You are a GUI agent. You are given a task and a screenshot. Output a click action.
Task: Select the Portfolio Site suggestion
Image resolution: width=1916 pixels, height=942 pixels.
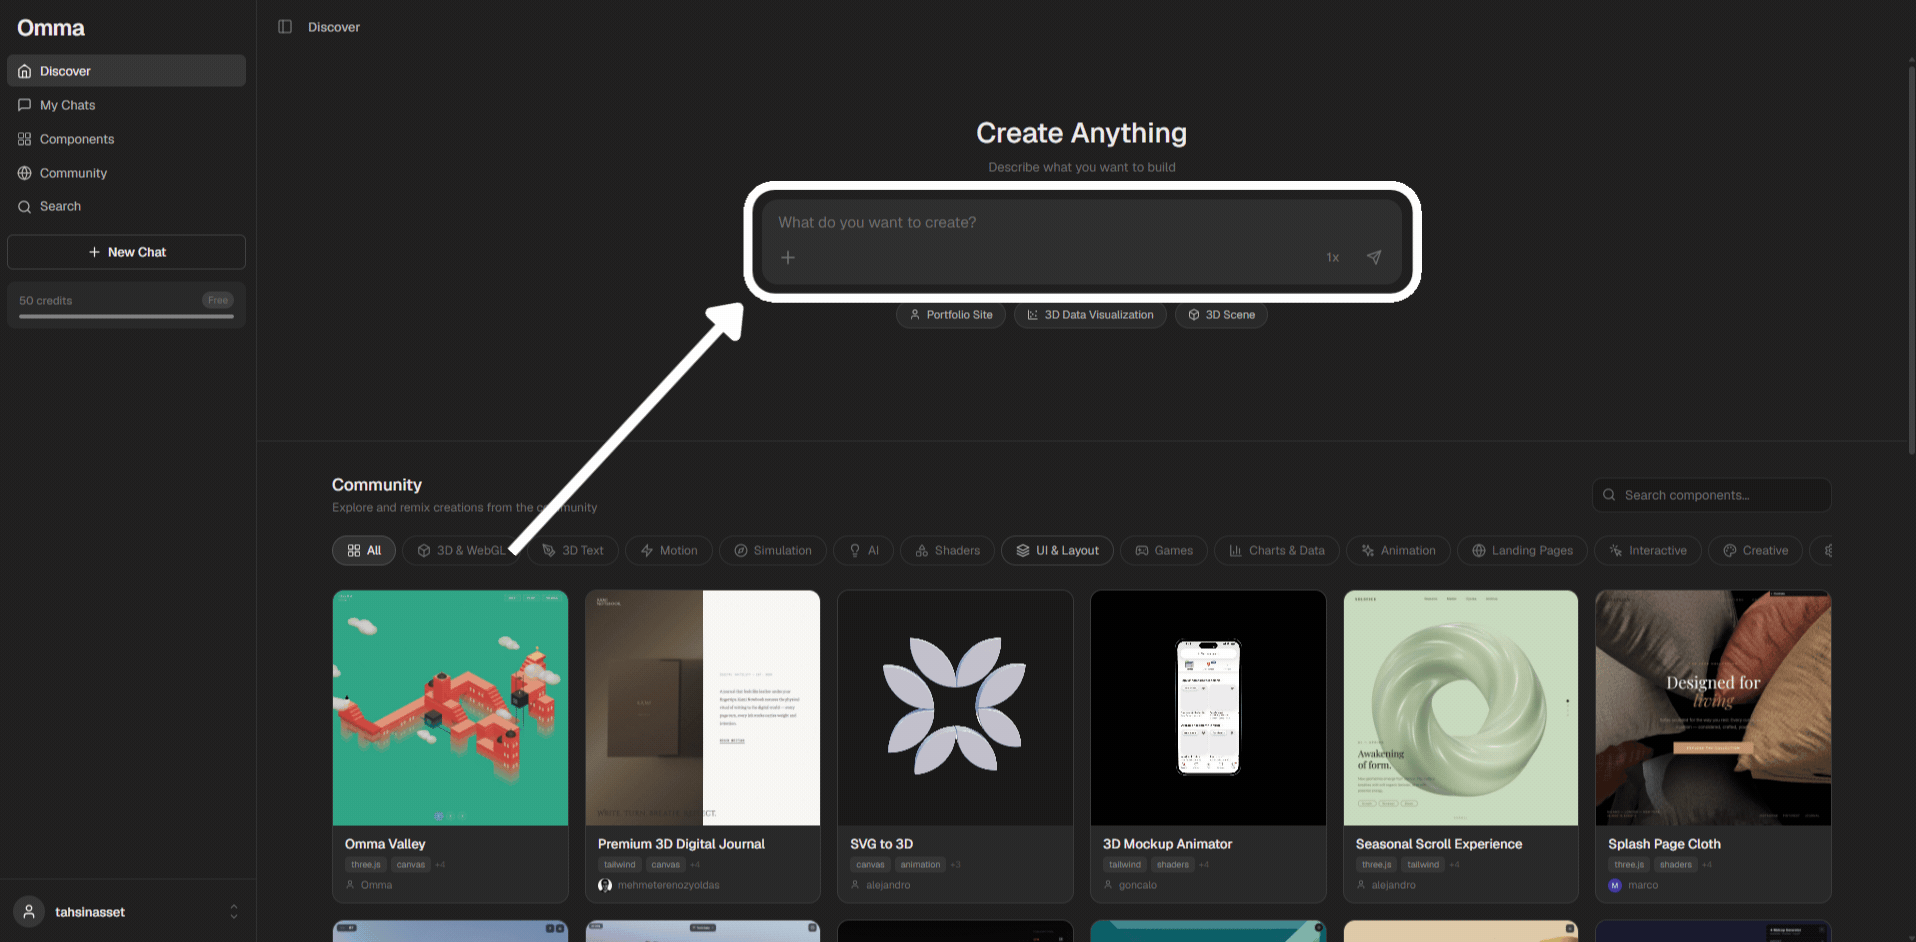[x=951, y=315]
